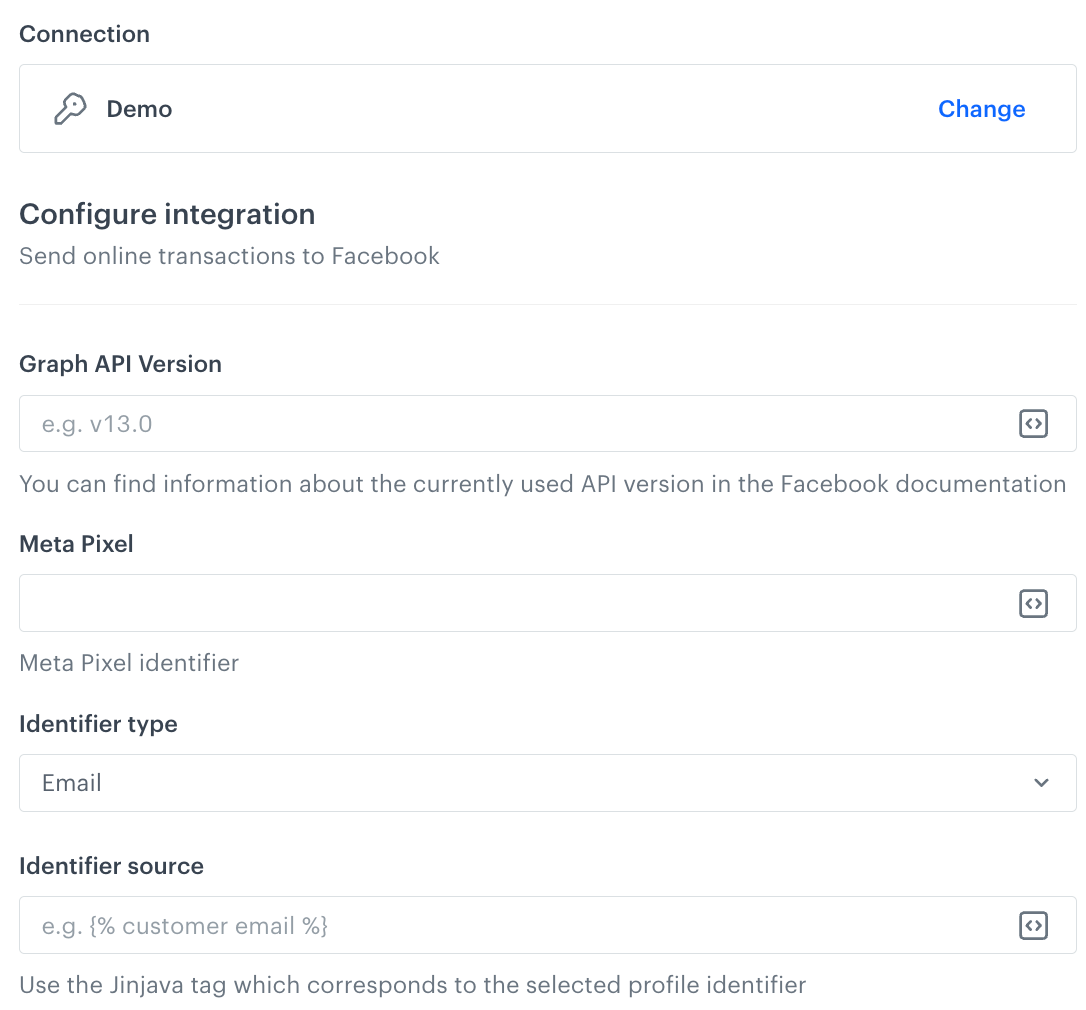Click the merge-tag icon beside Graph API Version input

[x=1033, y=423]
